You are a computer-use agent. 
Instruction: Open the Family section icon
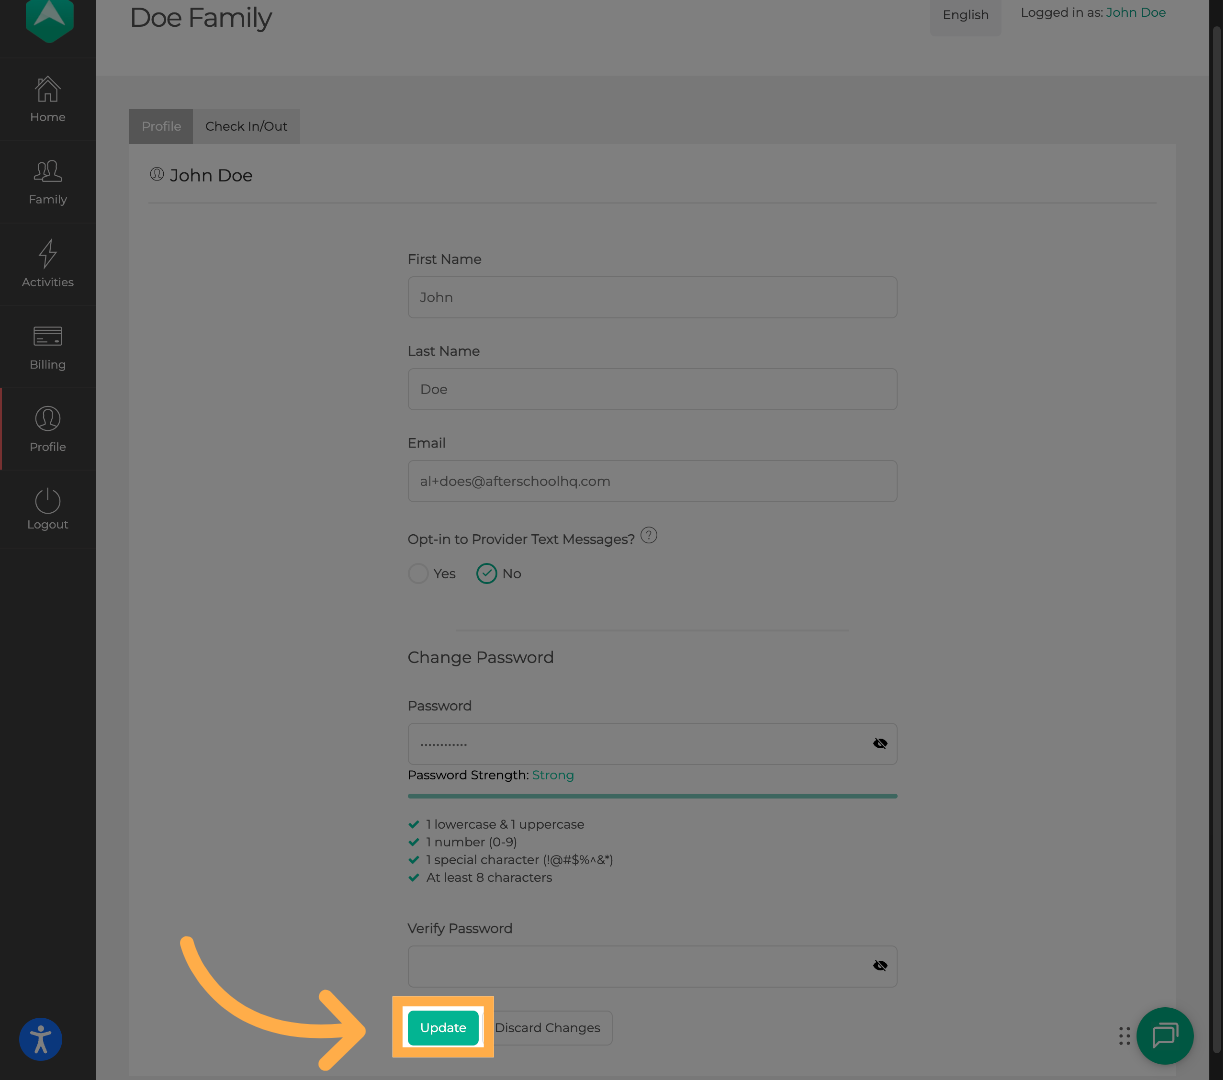click(x=47, y=182)
